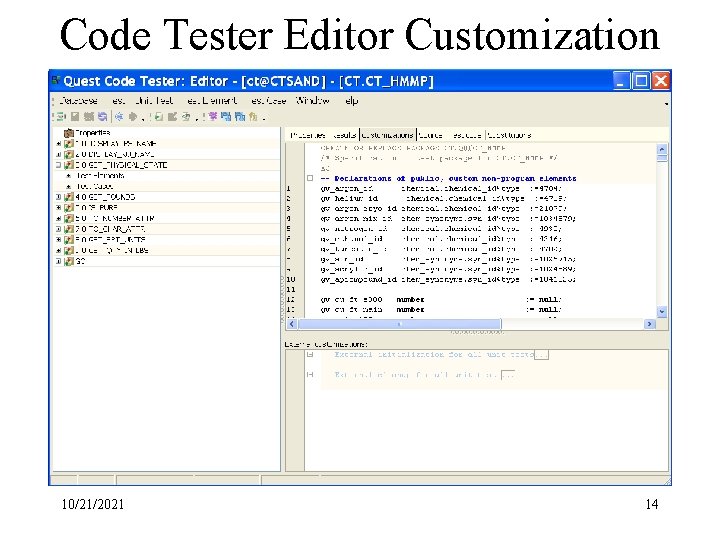Click inside the lower customizations editor area

tap(486, 410)
